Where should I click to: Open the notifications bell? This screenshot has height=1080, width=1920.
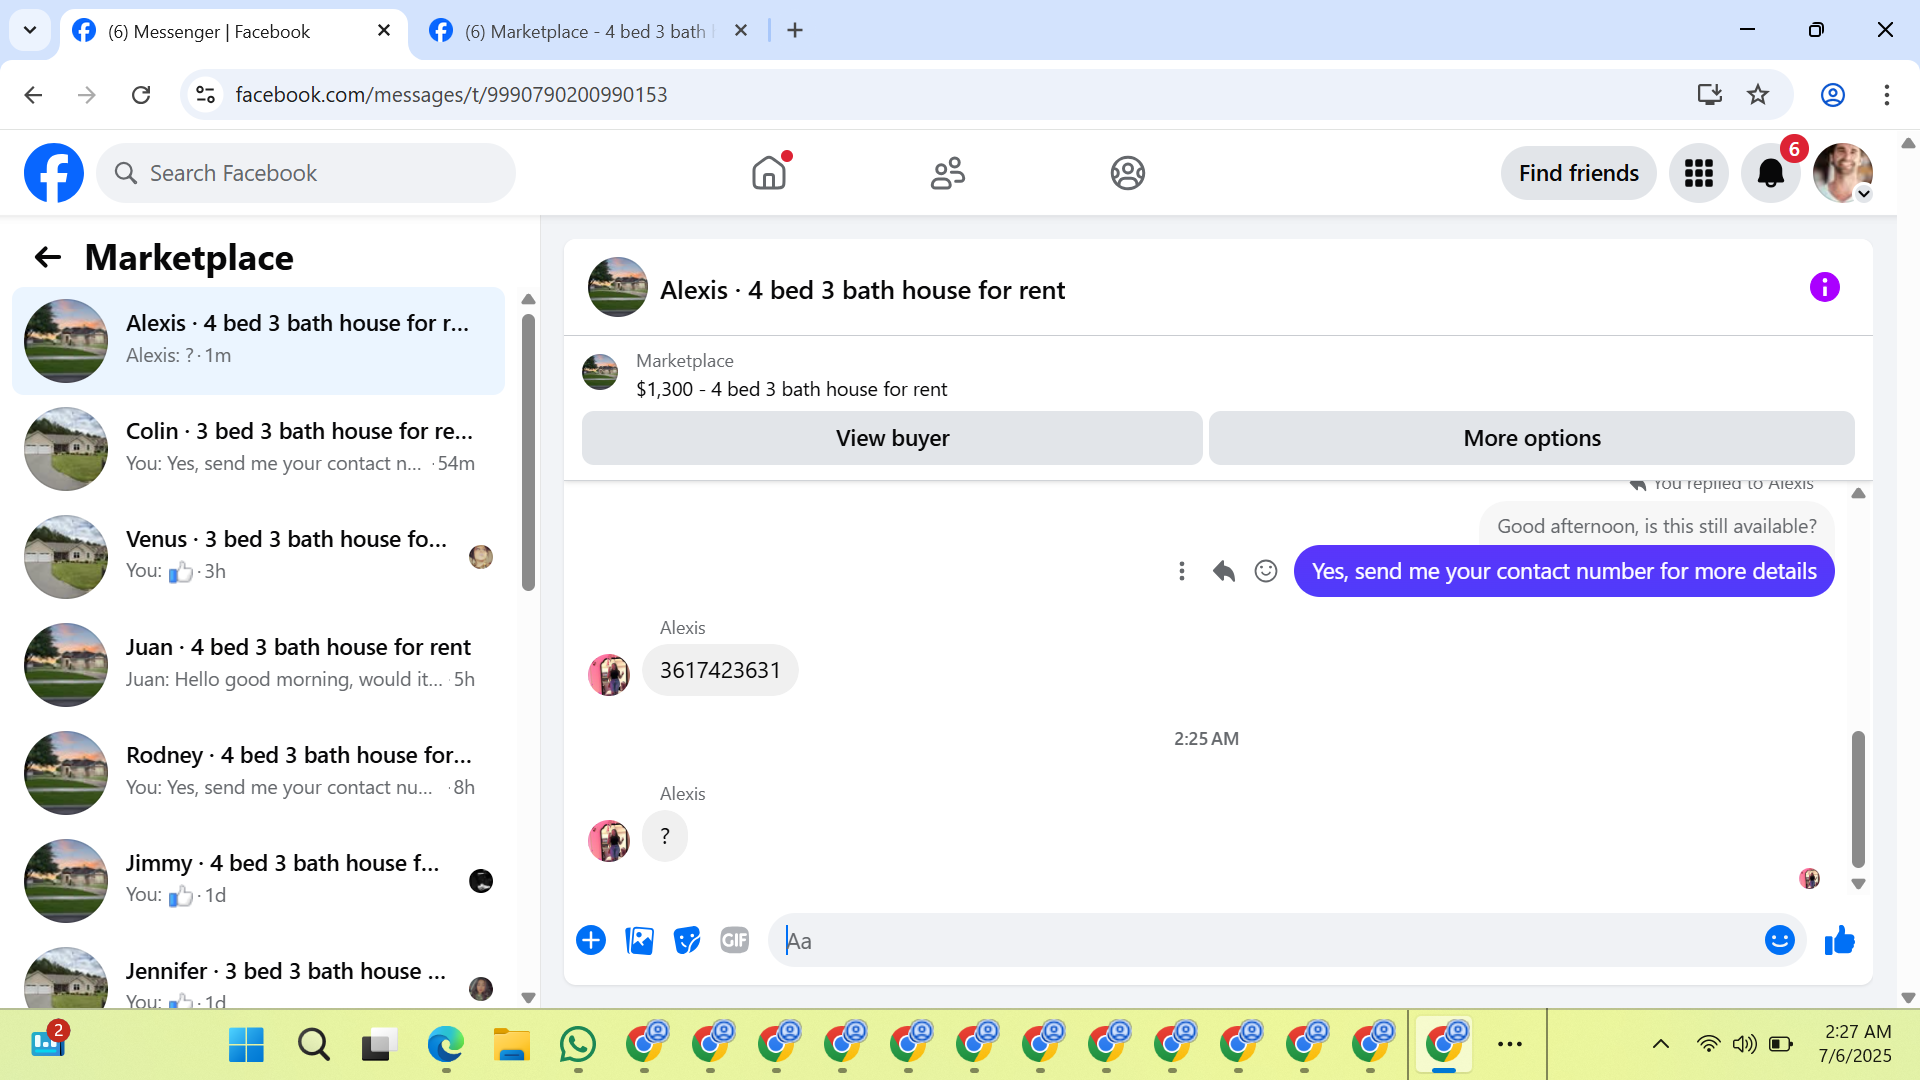point(1770,173)
